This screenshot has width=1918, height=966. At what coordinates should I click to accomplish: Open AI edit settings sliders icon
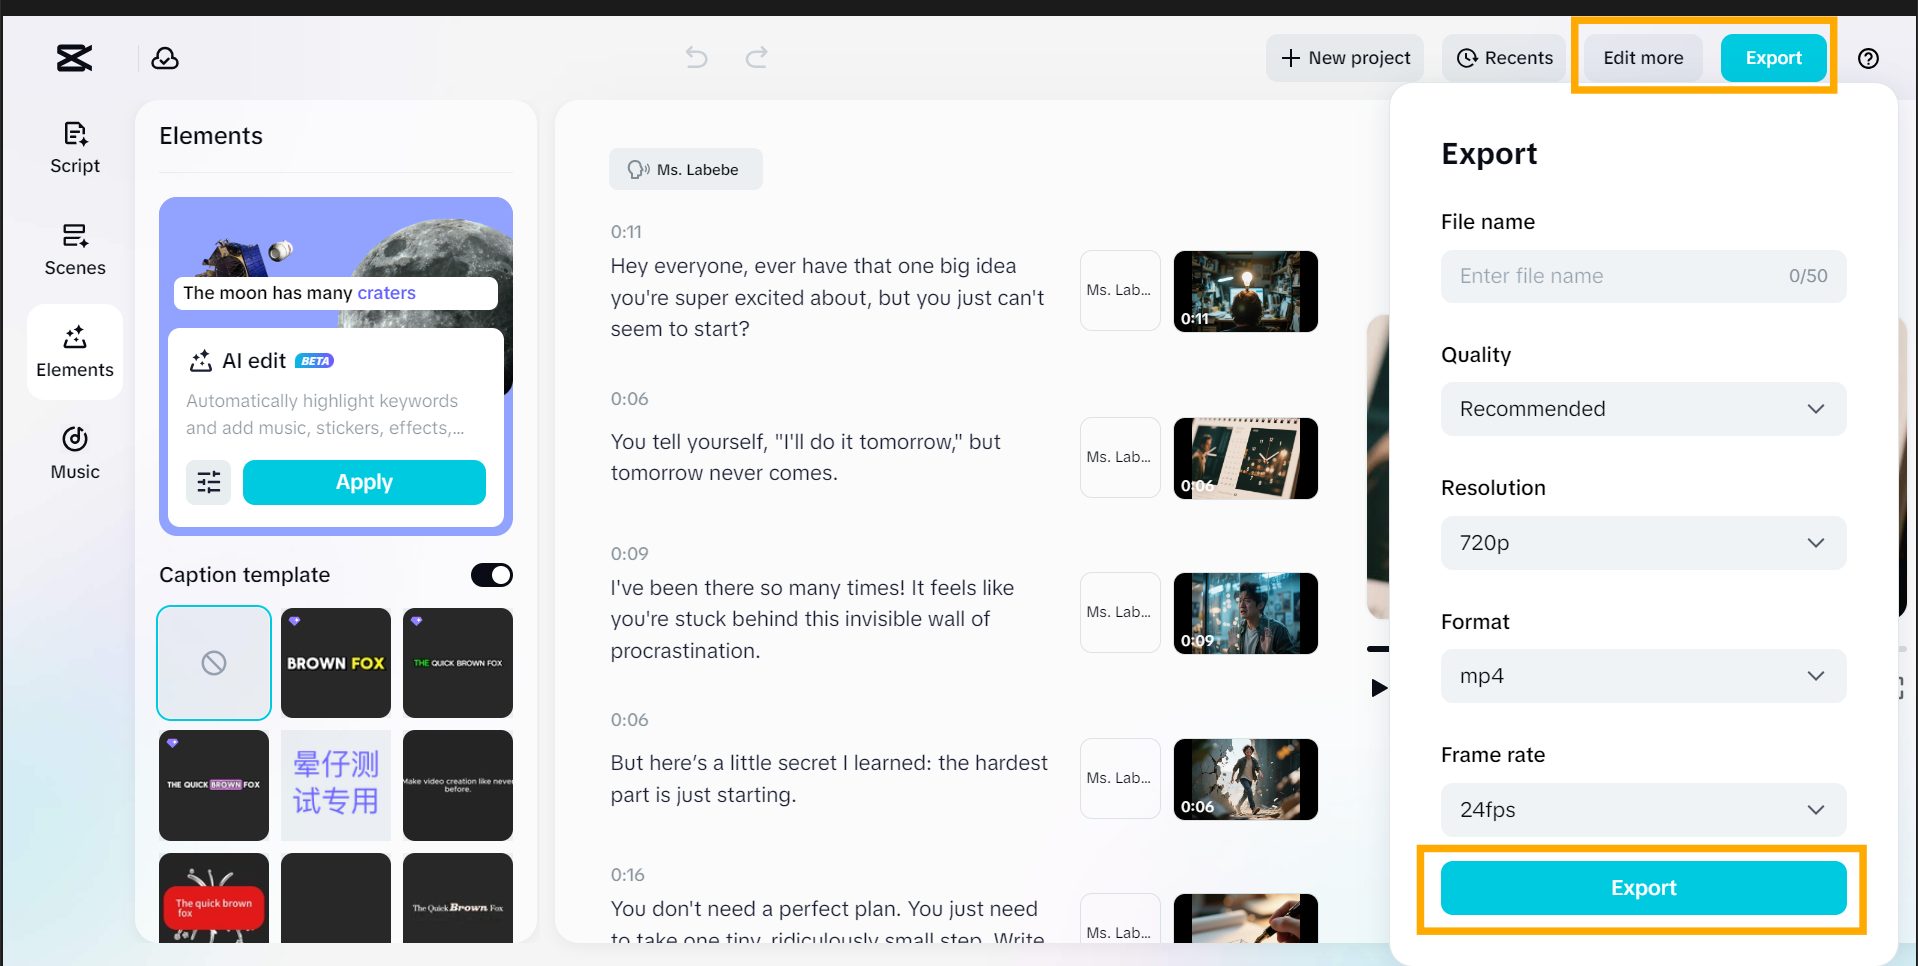(209, 483)
